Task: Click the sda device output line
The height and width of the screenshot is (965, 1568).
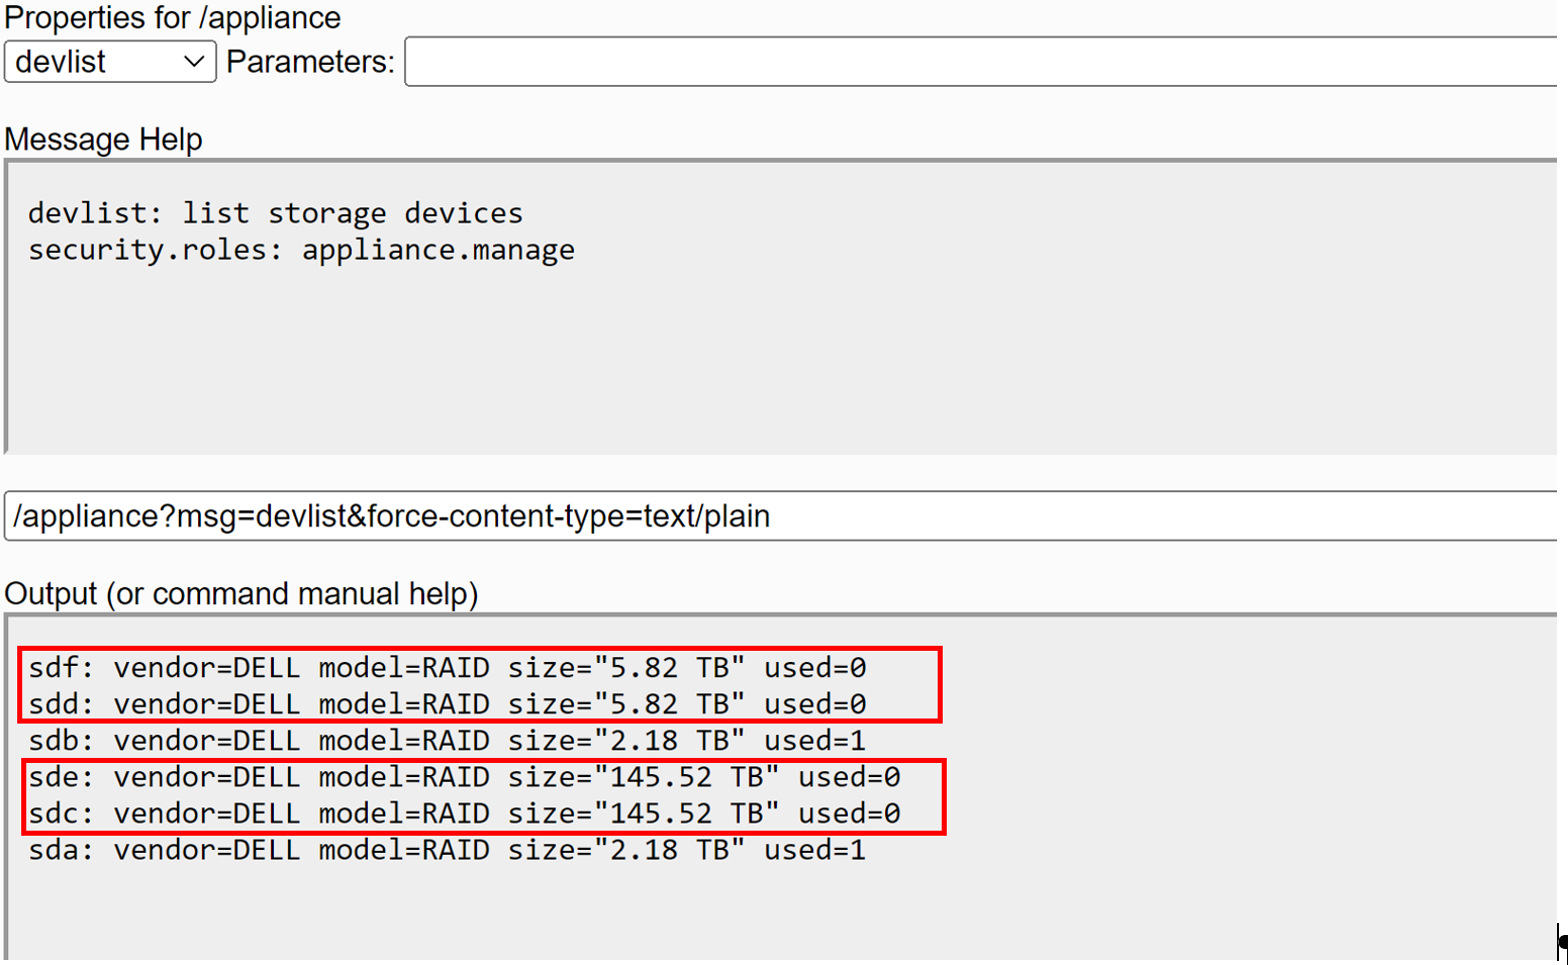Action: [x=447, y=850]
